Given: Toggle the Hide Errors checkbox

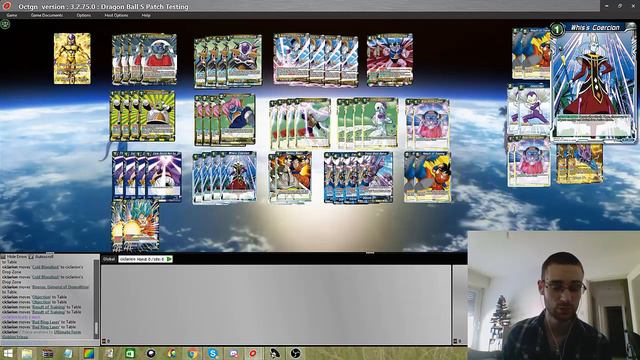Looking at the screenshot, I should tap(3, 257).
